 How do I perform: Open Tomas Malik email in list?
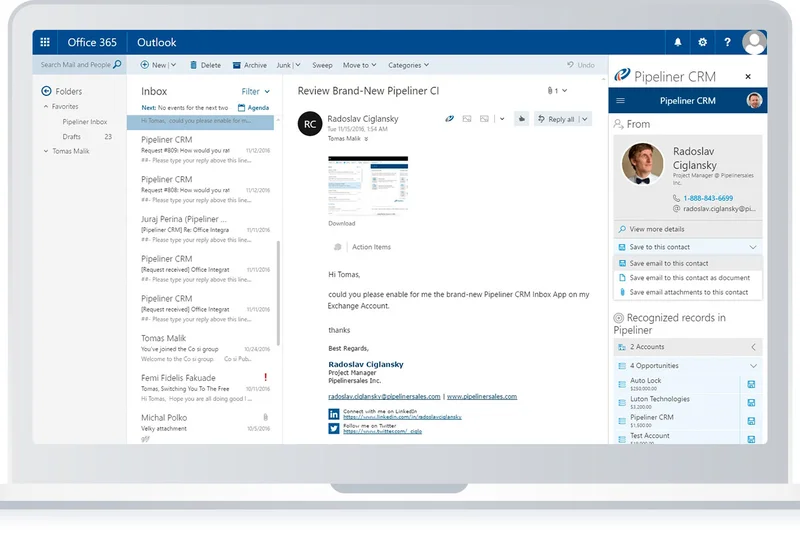click(x=203, y=348)
